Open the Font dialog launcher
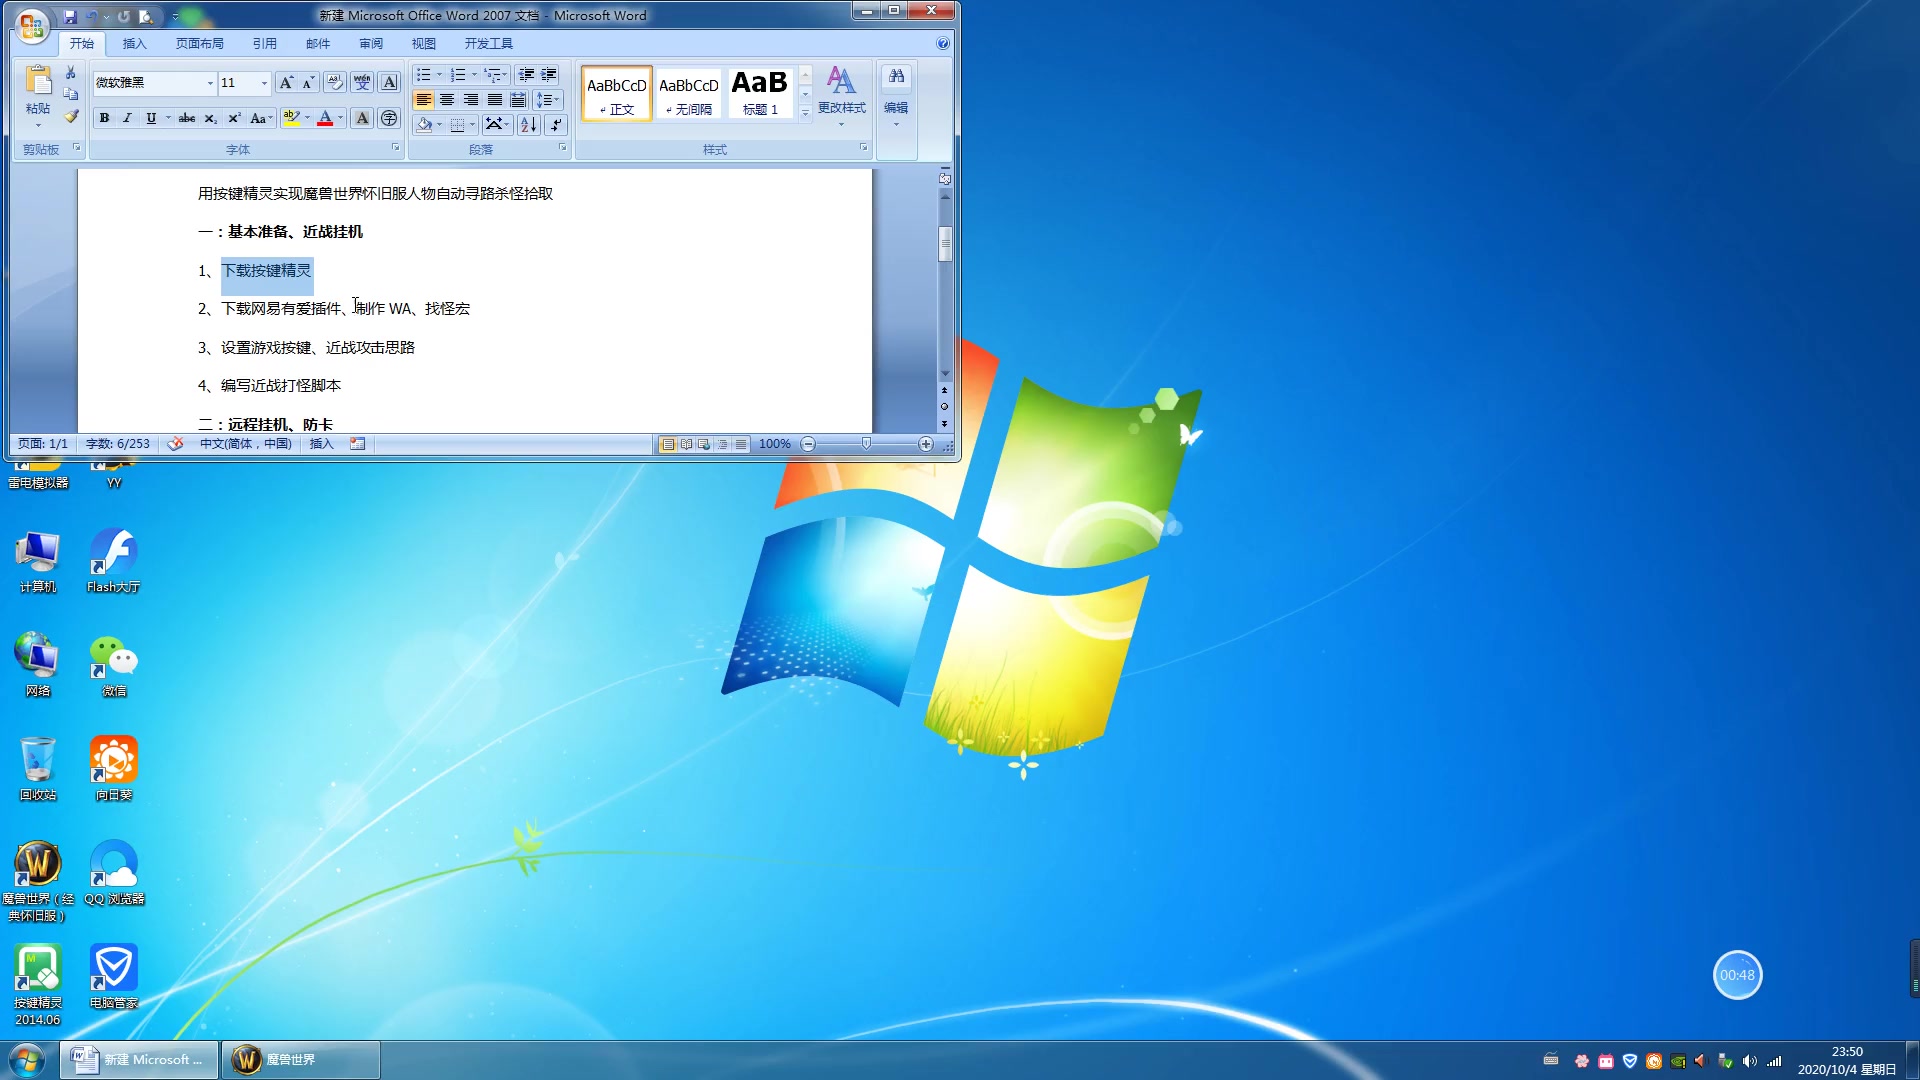The height and width of the screenshot is (1080, 1920). pos(396,147)
